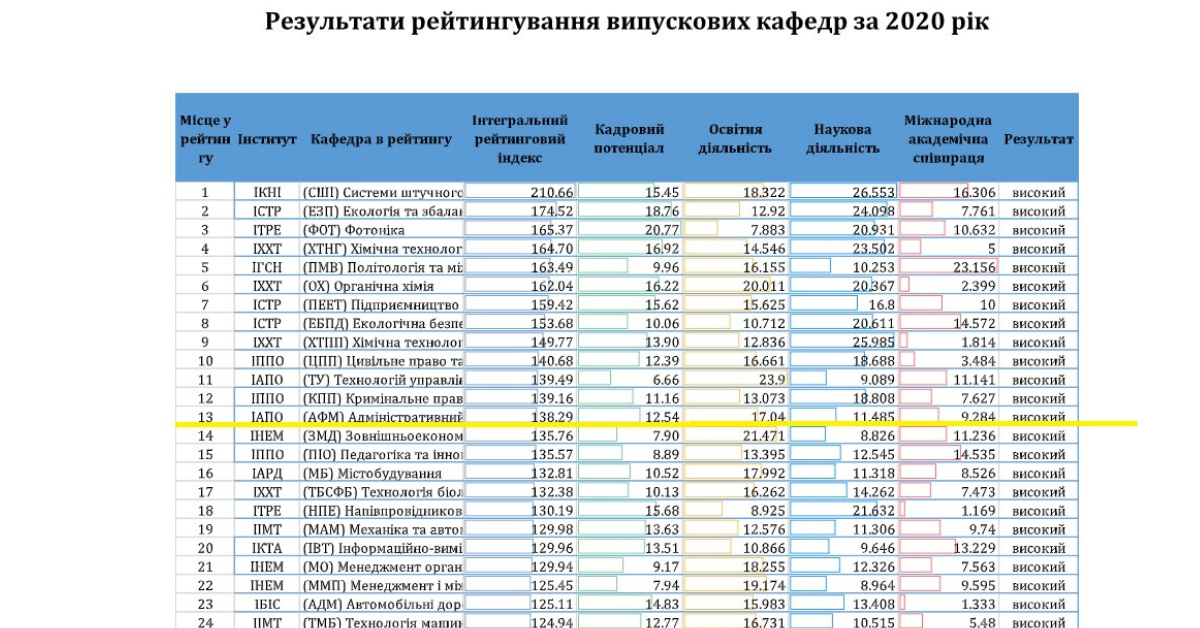Click the 'Інтегральний рейтинговий індекс' header
Viewport: 1200px width, 628px height.
[x=520, y=139]
